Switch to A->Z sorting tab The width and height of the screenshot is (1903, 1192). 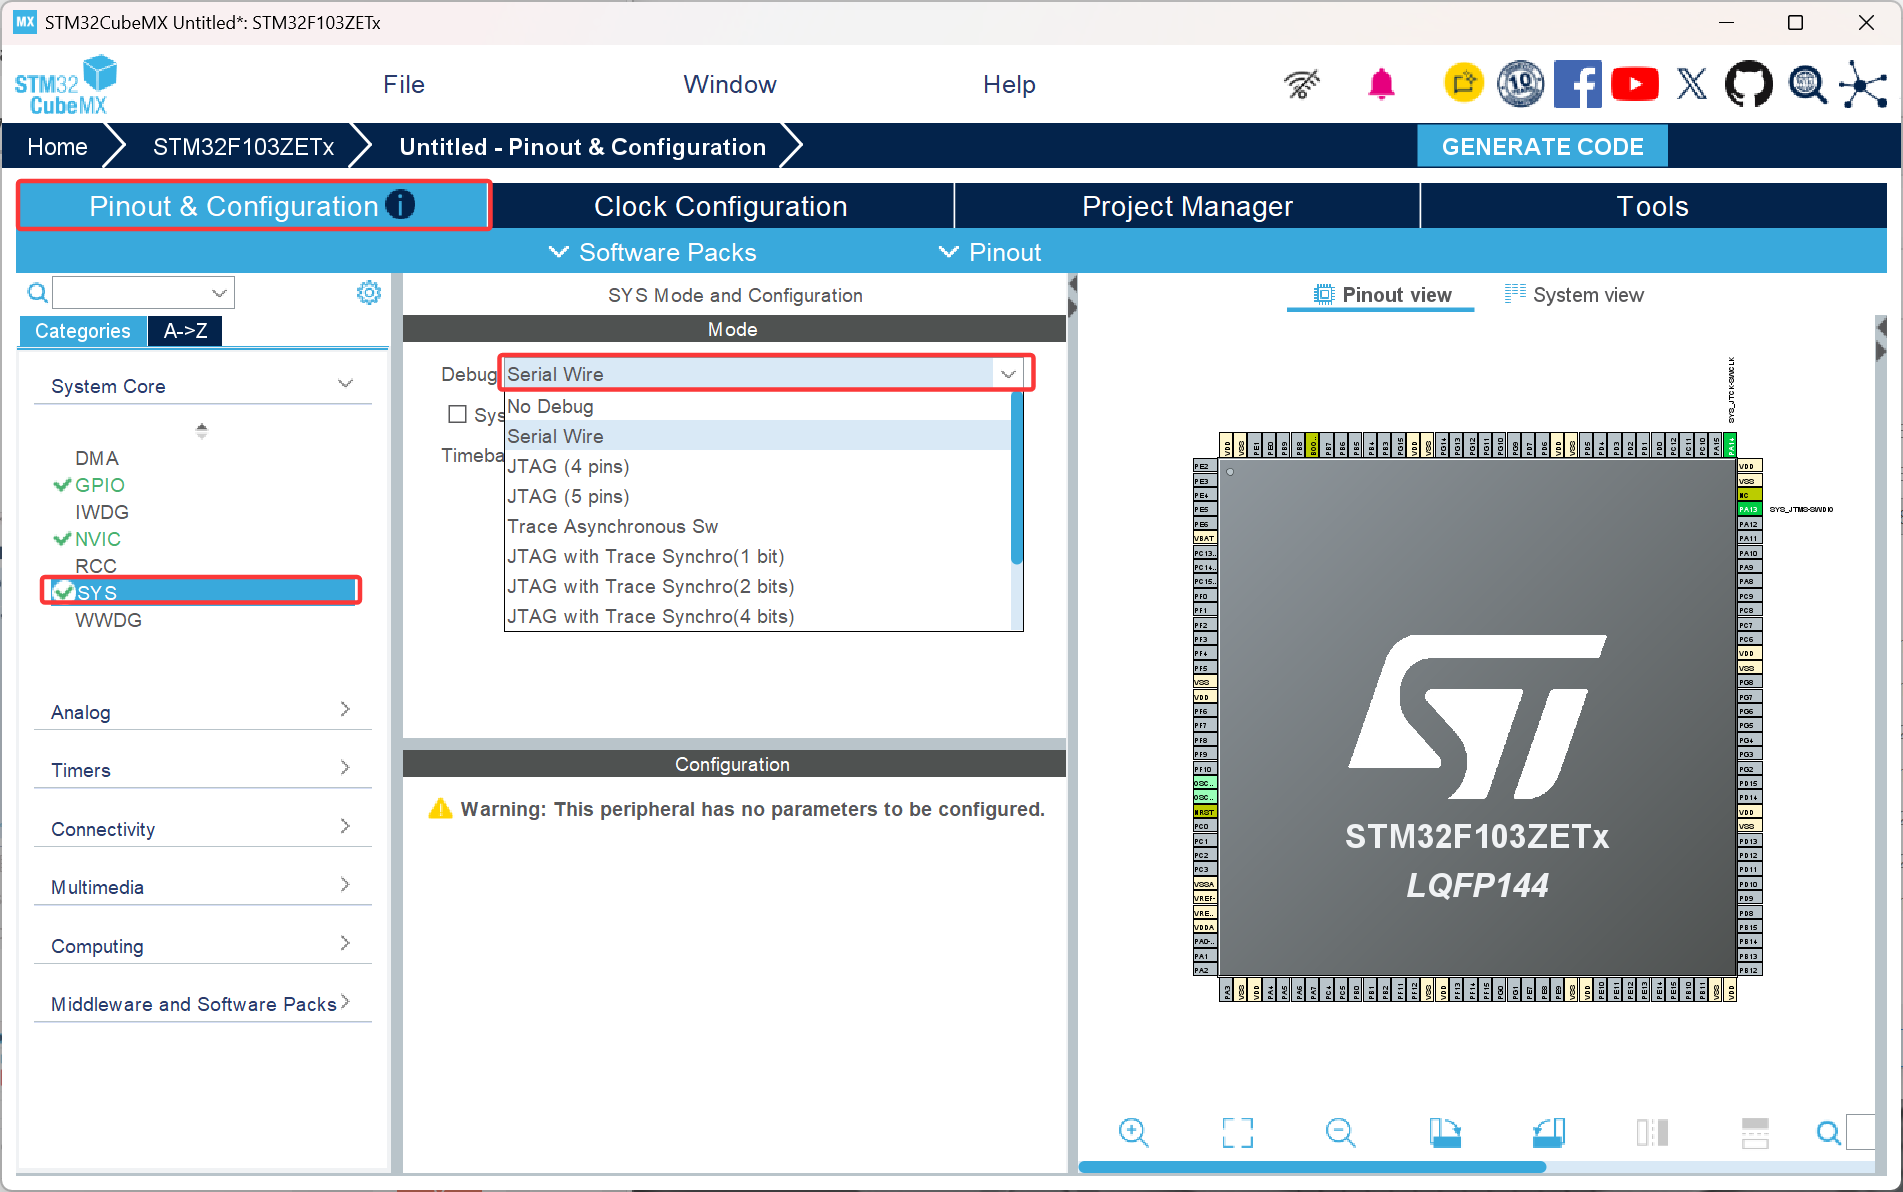[185, 331]
